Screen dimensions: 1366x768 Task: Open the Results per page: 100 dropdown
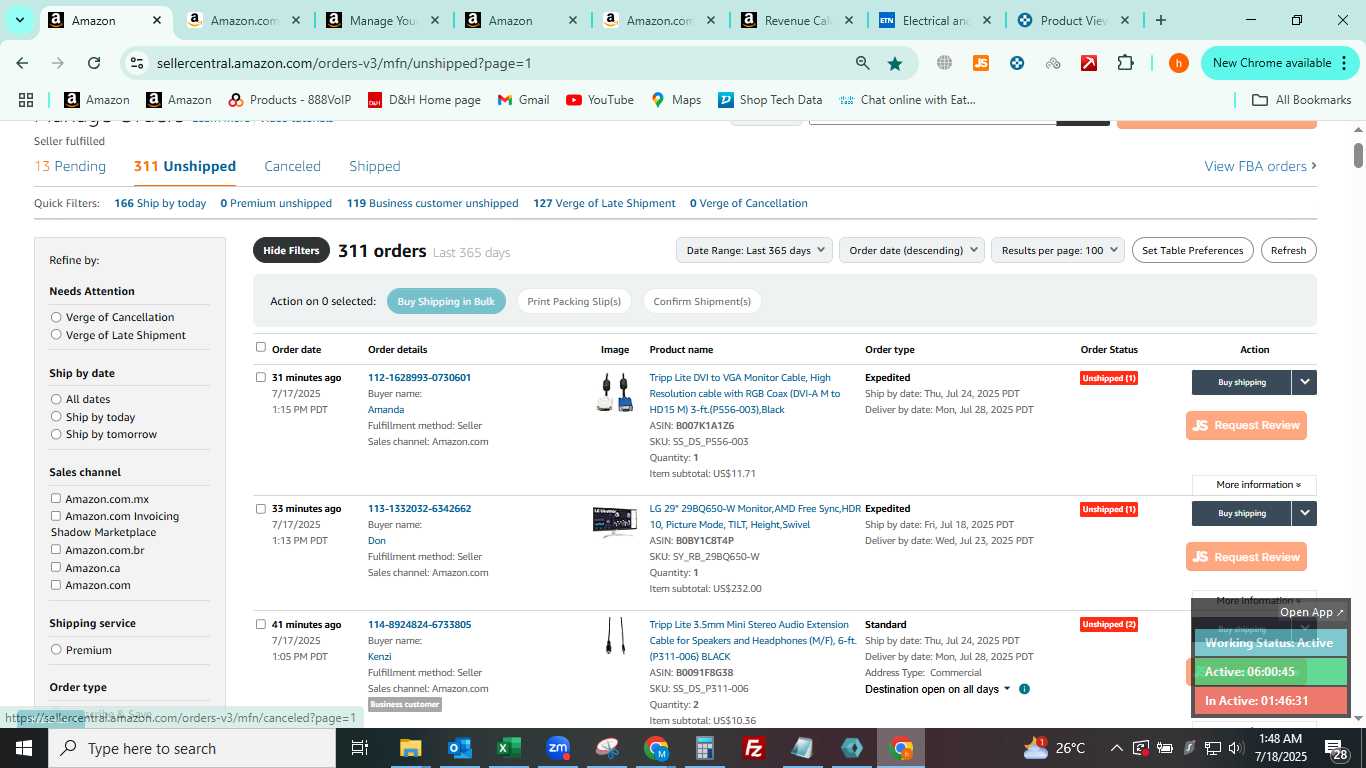pyautogui.click(x=1058, y=250)
